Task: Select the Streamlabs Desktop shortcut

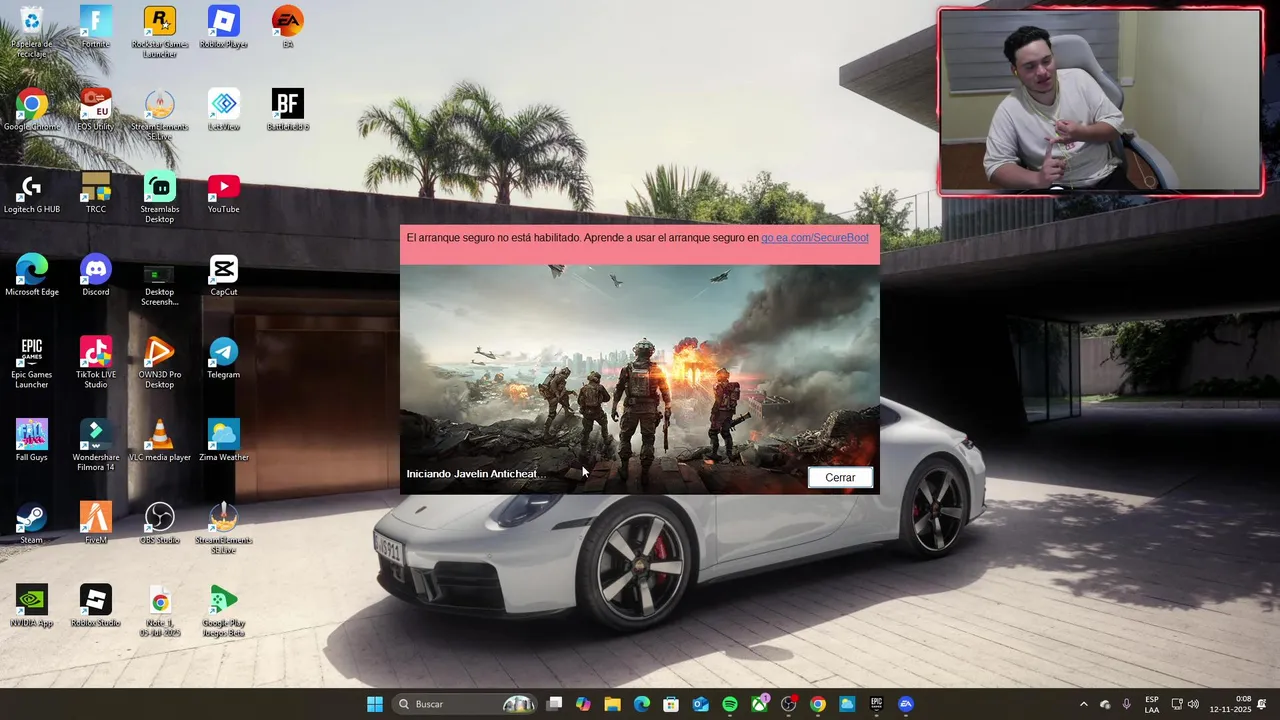Action: tap(159, 198)
